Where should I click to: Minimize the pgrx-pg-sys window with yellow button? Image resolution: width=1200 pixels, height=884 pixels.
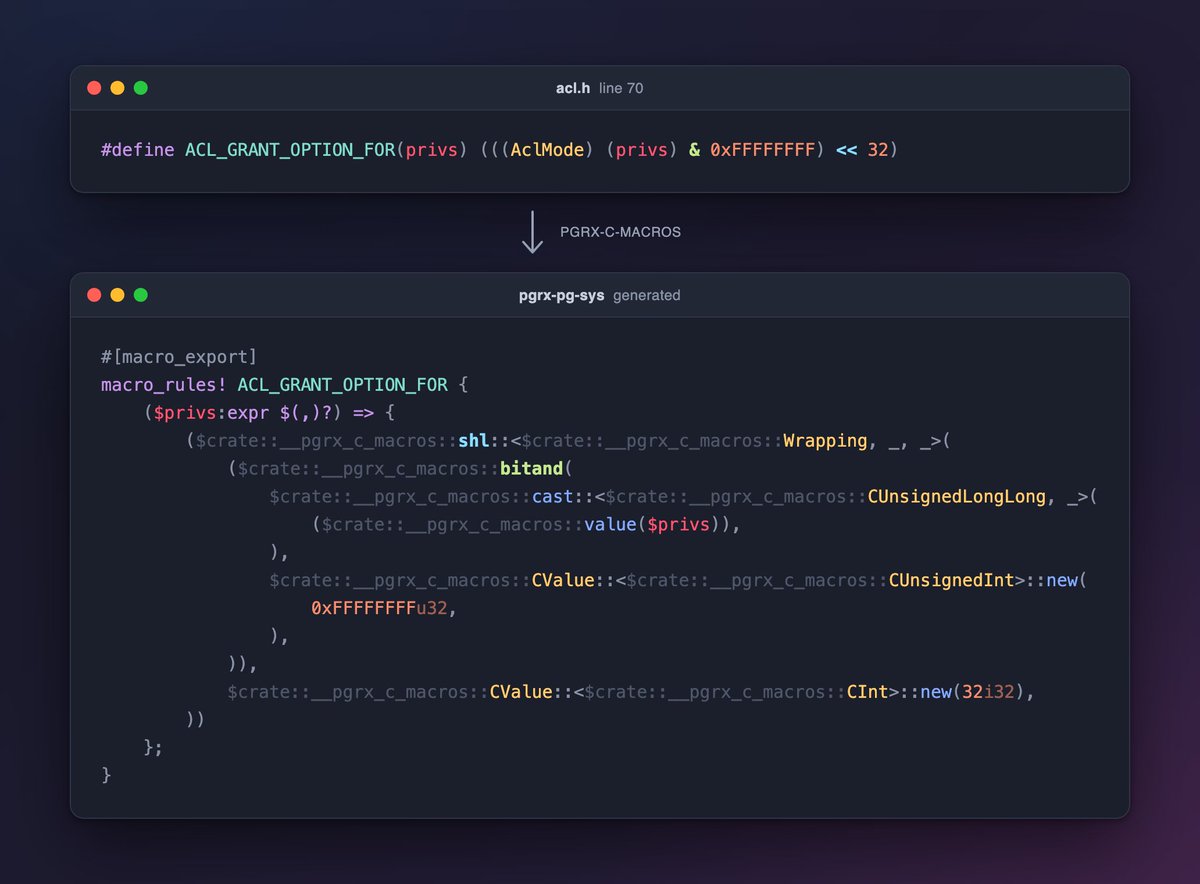pyautogui.click(x=117, y=295)
